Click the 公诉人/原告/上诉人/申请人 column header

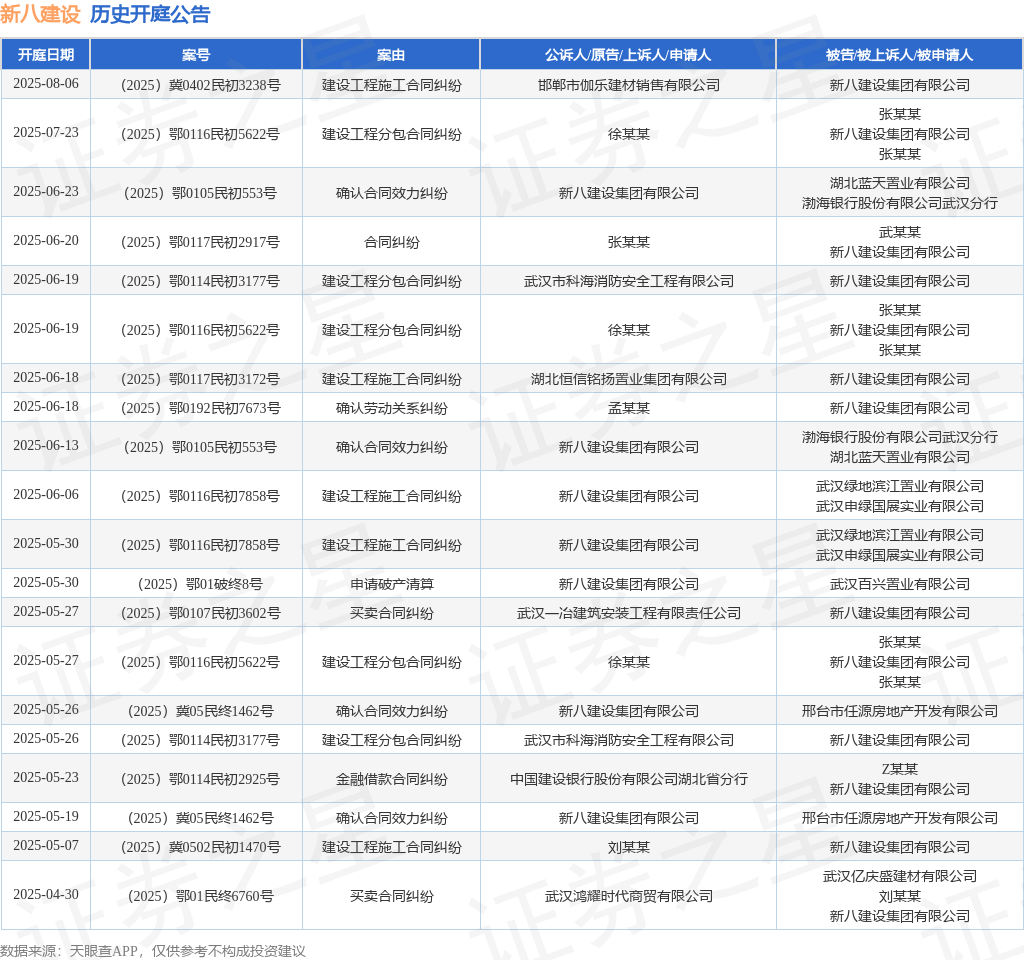point(628,55)
